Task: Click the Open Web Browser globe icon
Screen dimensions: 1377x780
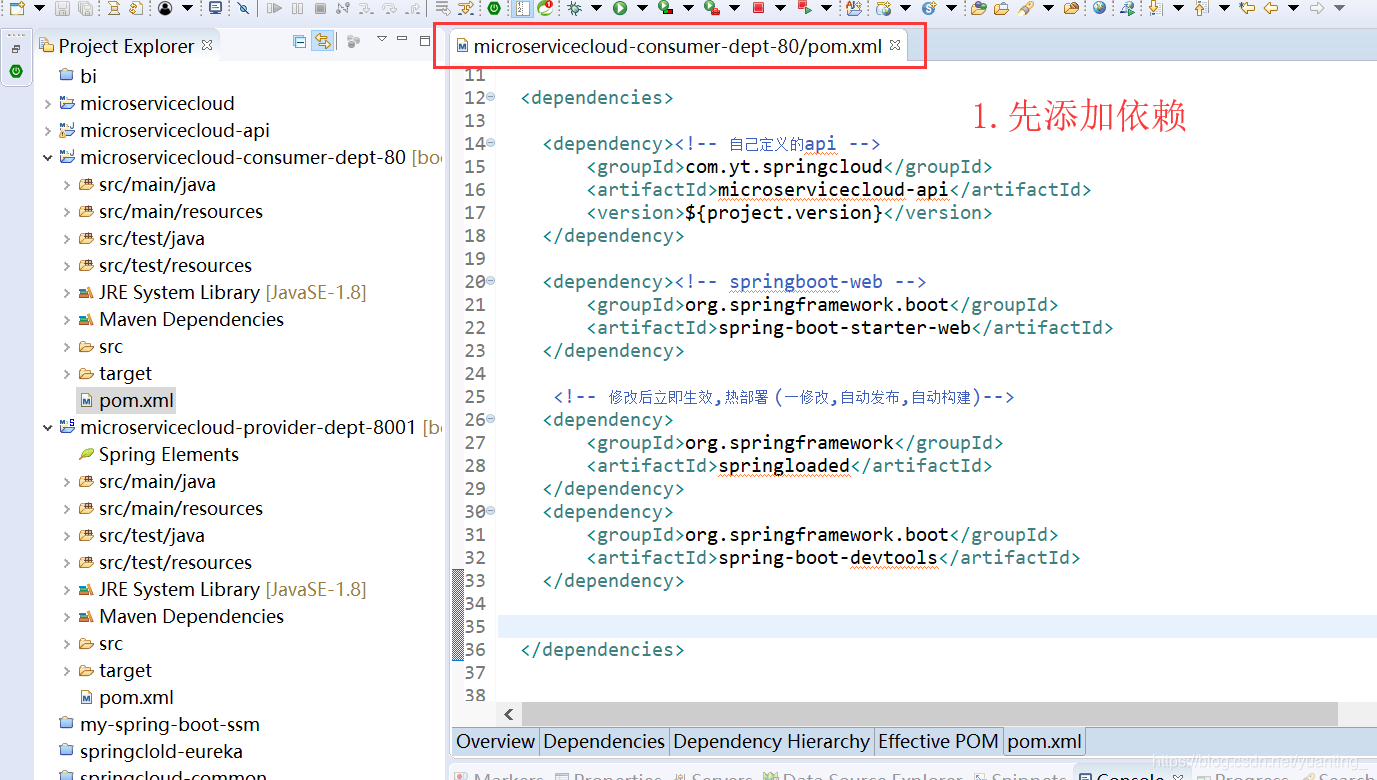Action: [1100, 8]
